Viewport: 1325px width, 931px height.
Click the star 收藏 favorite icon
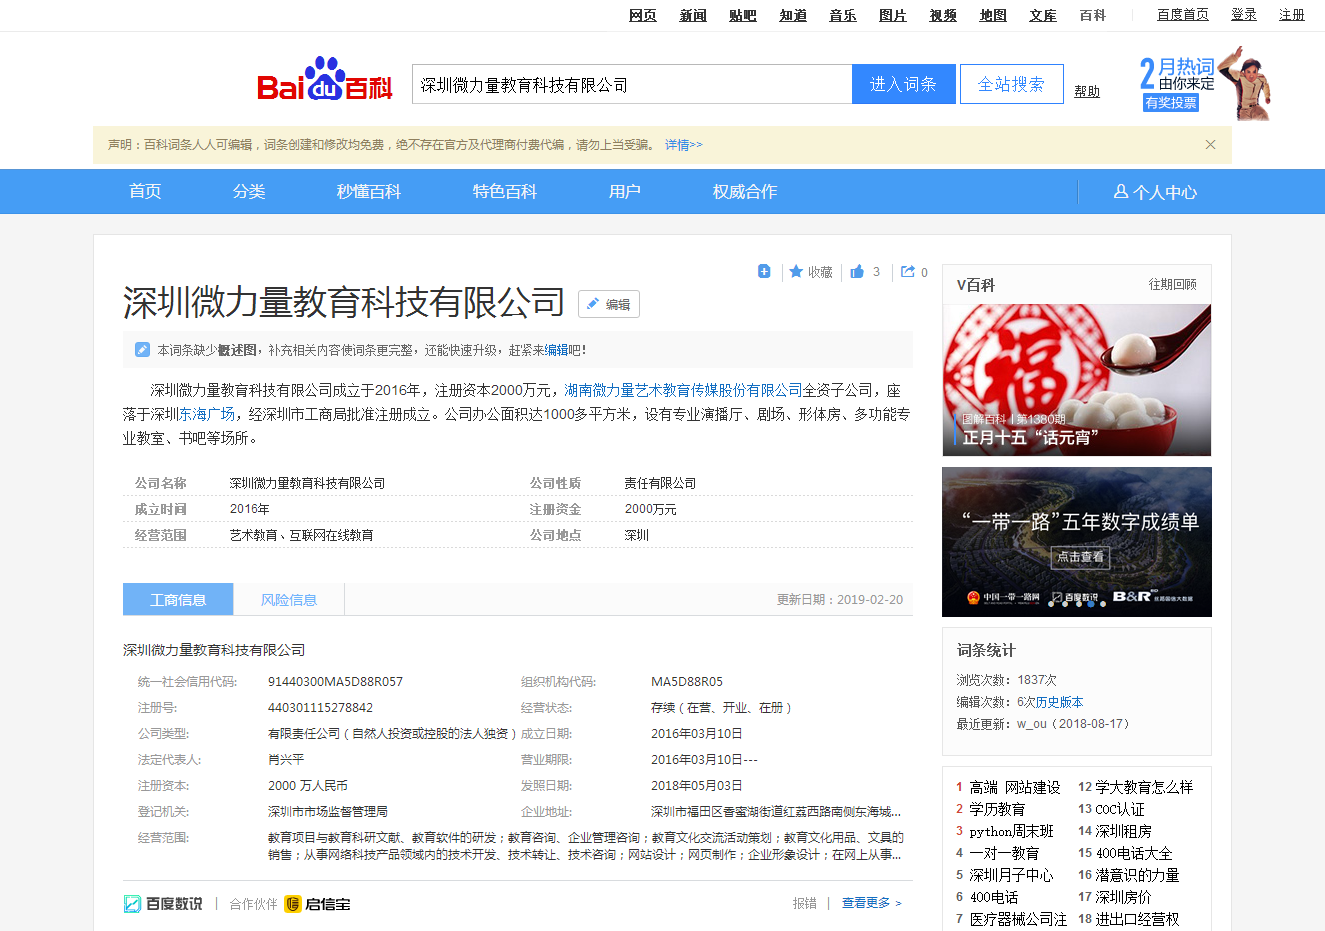796,271
